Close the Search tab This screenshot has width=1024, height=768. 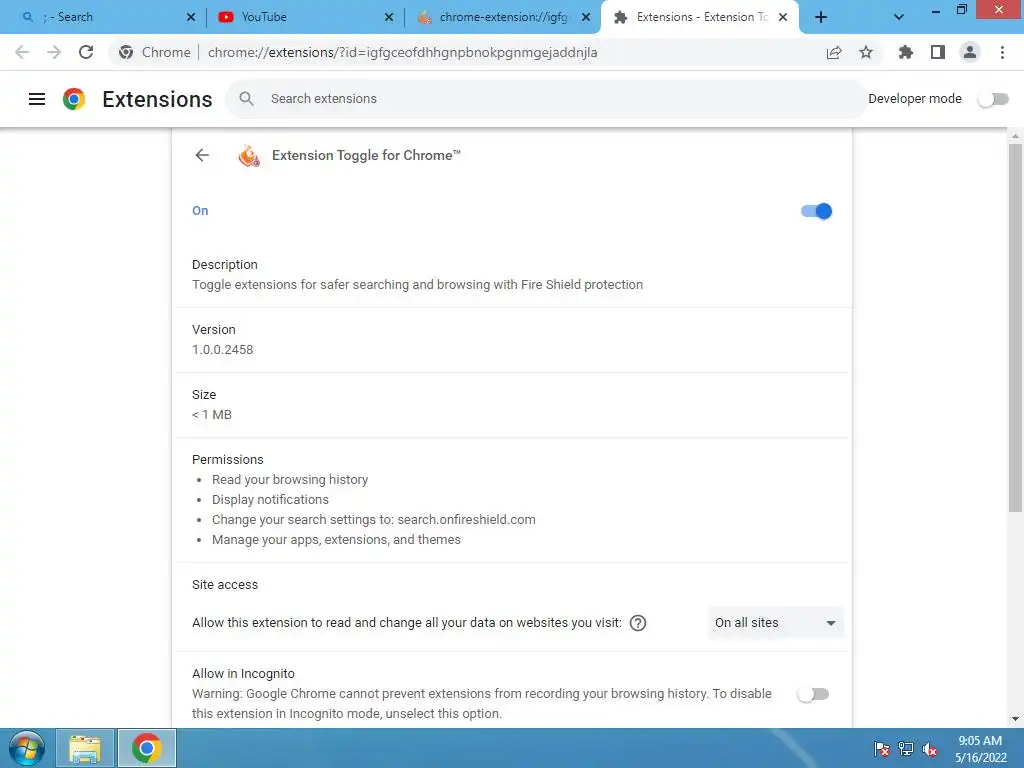point(191,17)
